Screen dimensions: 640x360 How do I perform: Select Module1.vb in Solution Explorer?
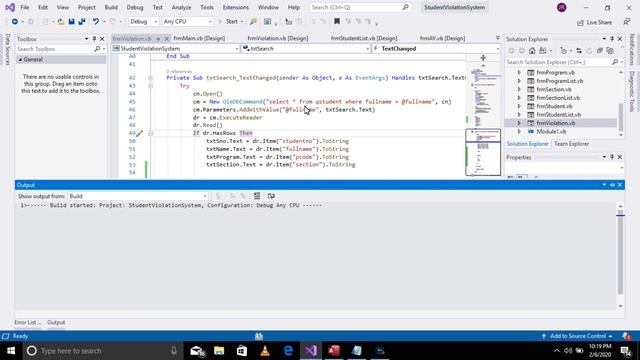tap(551, 131)
